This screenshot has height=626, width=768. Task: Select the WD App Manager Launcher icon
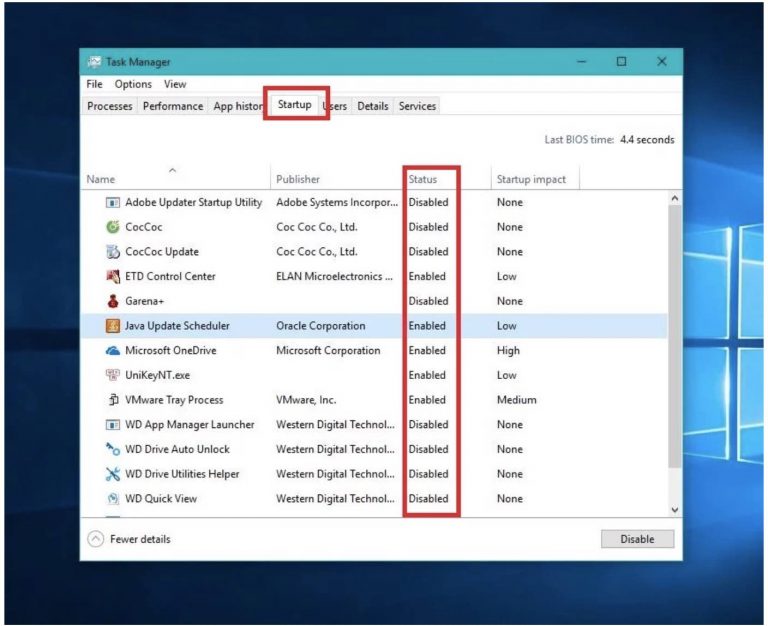coord(113,425)
